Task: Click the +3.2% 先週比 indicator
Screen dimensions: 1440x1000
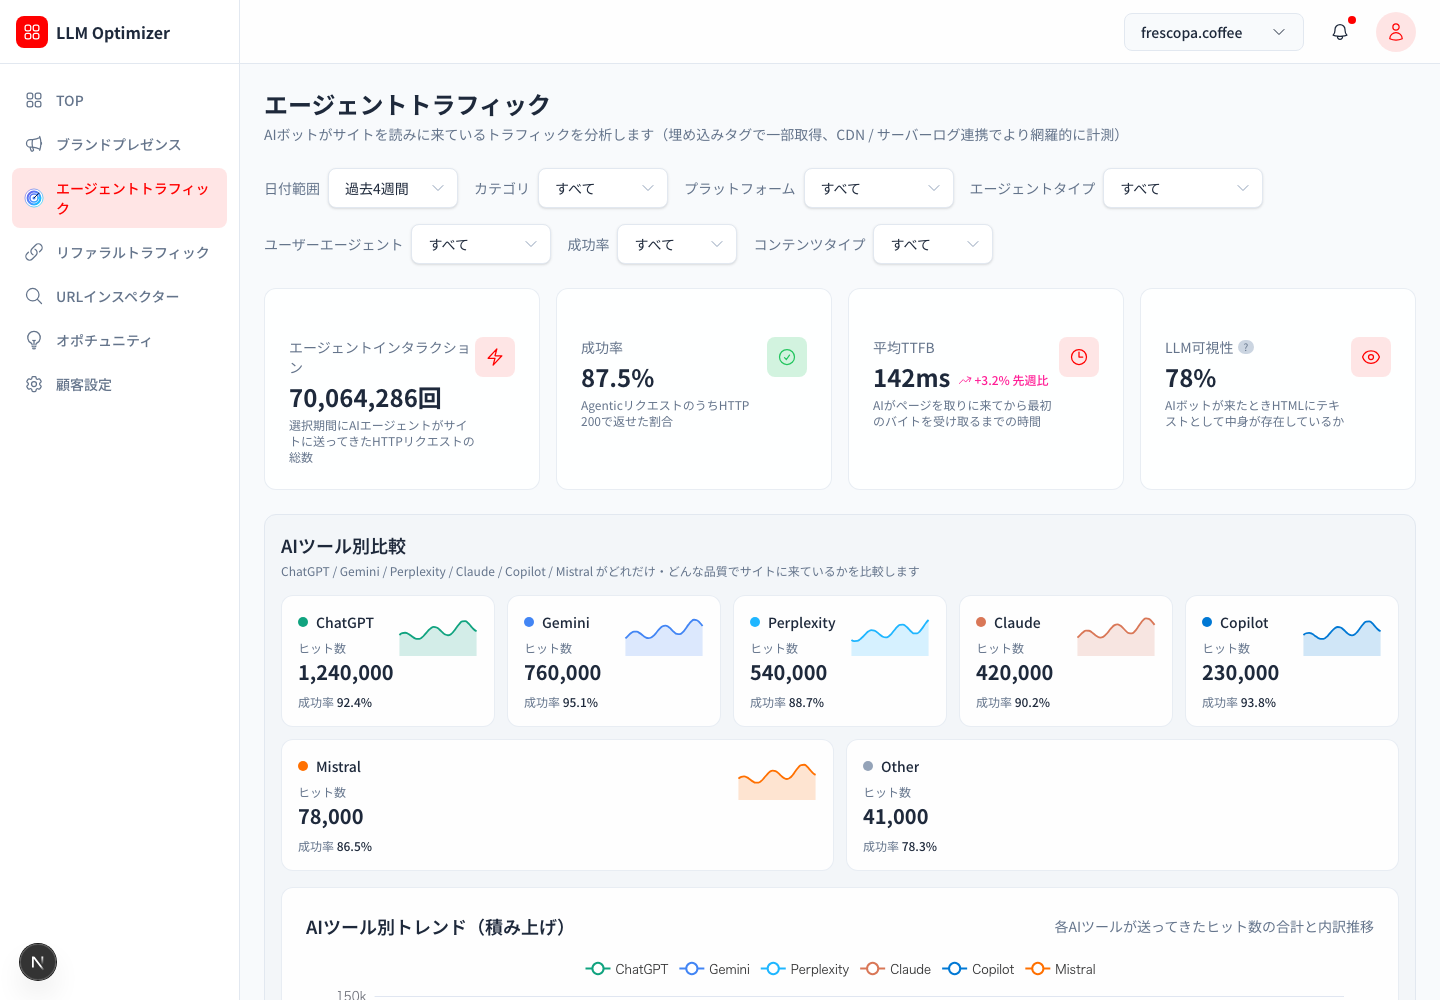Action: [x=1003, y=381]
